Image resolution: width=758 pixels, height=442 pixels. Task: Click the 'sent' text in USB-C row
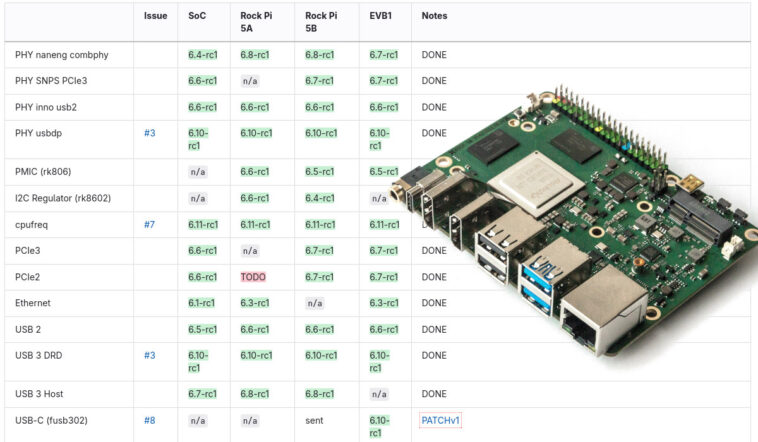coord(315,421)
